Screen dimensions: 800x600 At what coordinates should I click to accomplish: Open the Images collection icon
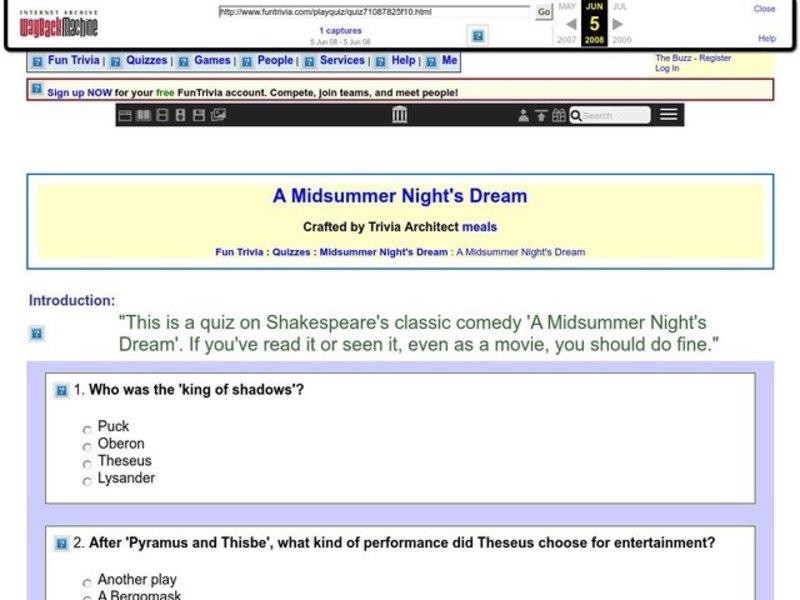217,114
